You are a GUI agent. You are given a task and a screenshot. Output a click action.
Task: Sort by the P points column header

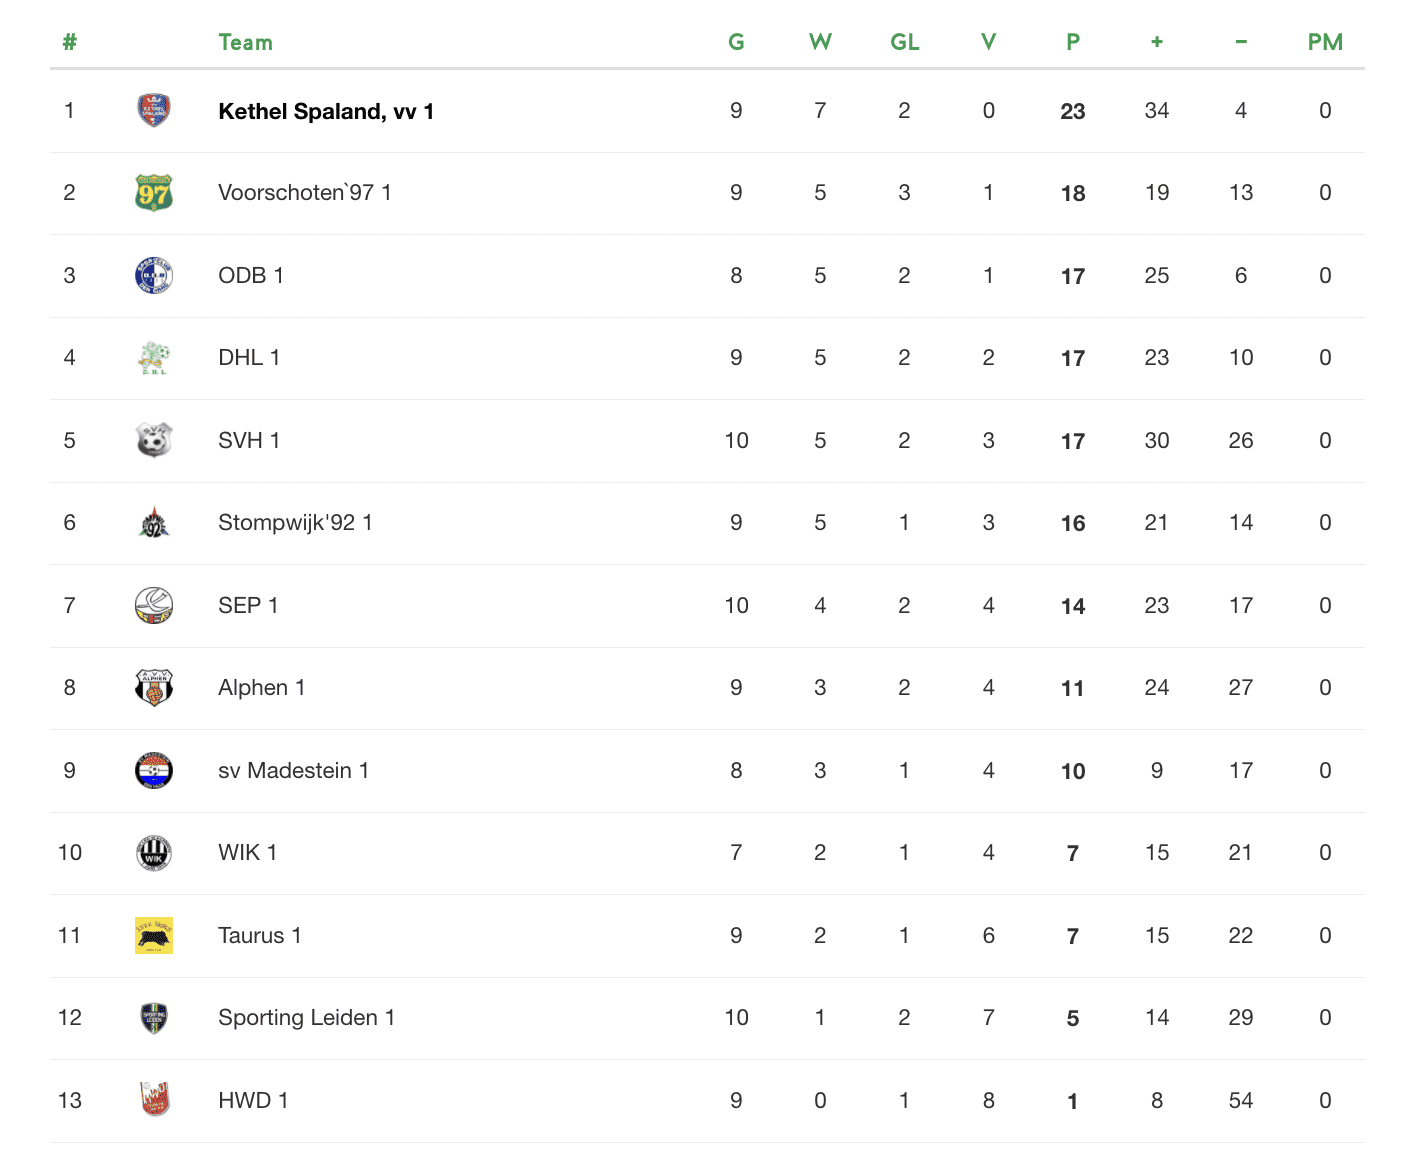click(1073, 42)
